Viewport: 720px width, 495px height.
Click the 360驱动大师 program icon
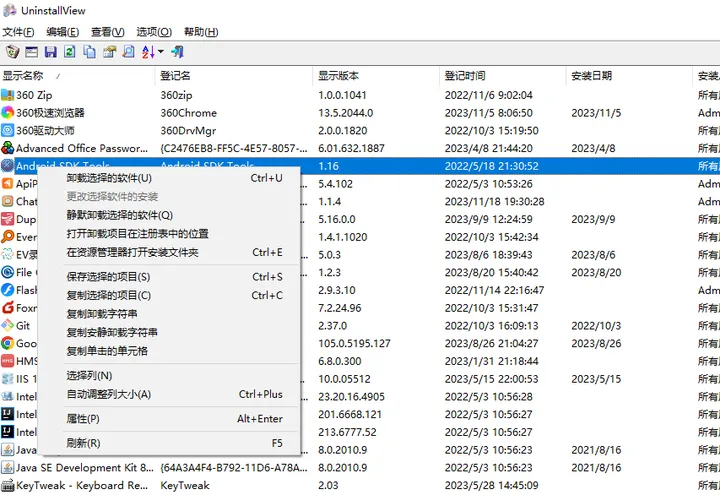7,130
